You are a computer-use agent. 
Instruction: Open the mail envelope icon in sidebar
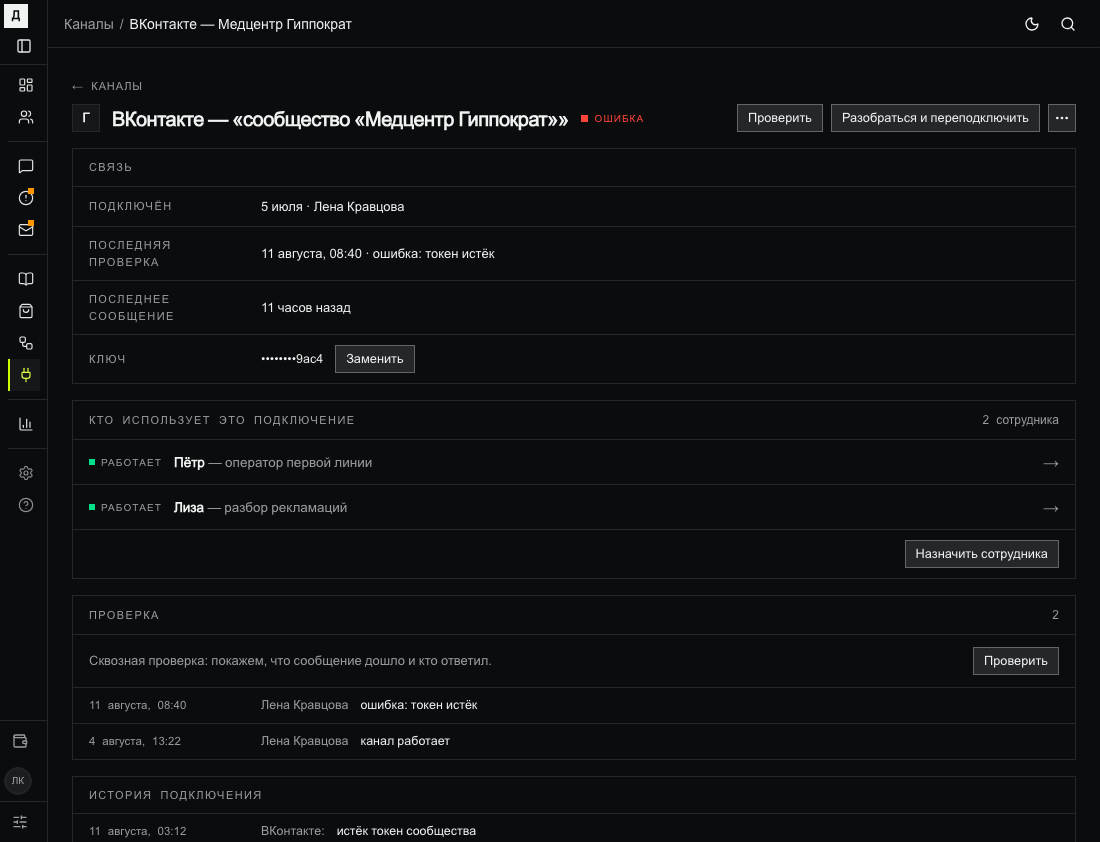(26, 229)
